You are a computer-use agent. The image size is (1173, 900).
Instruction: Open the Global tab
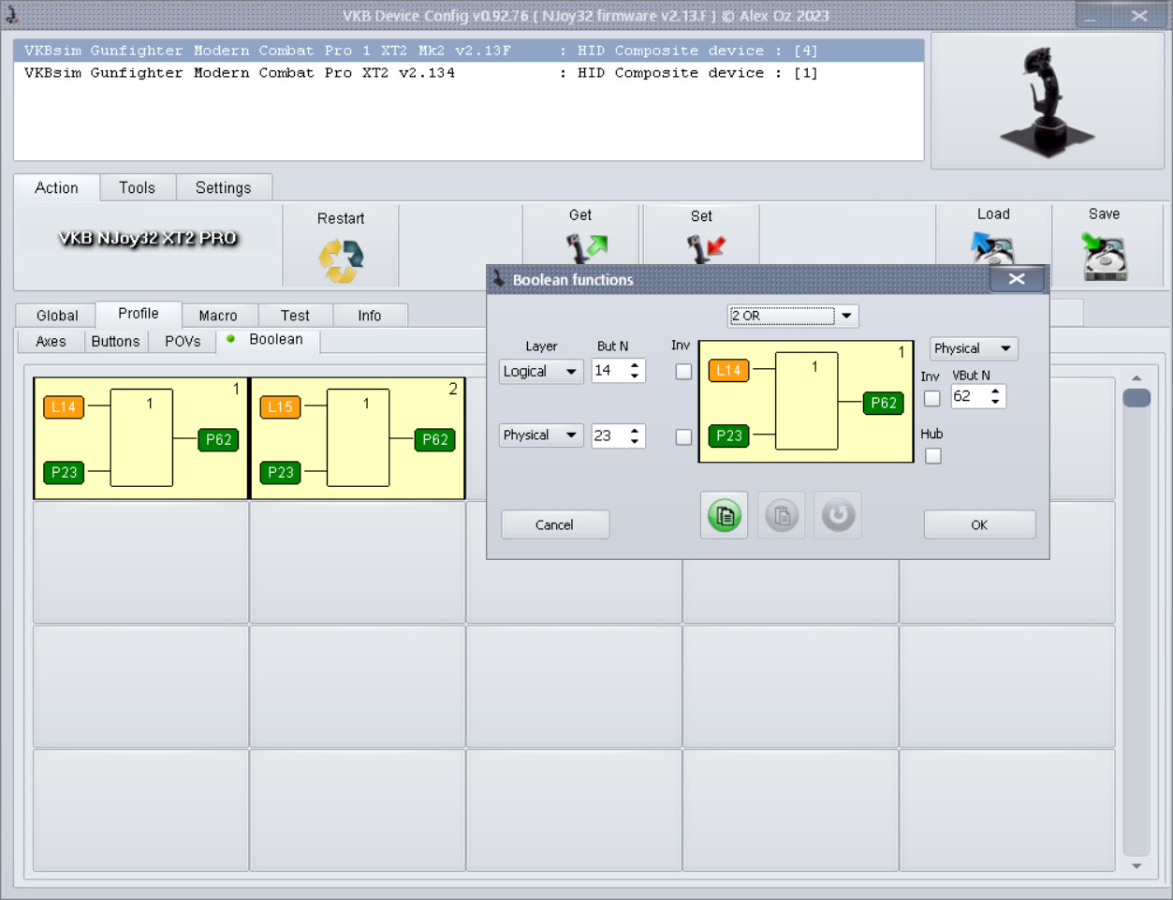point(57,316)
